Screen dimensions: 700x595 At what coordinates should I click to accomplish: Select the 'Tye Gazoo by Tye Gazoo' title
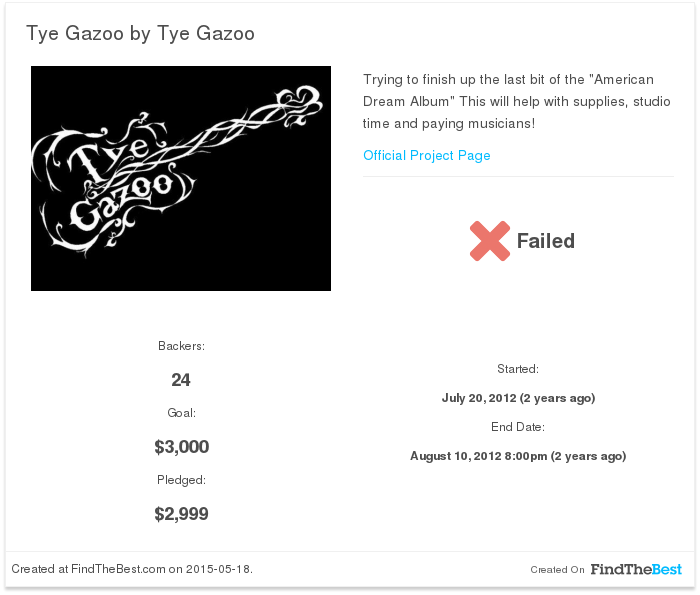click(x=140, y=33)
